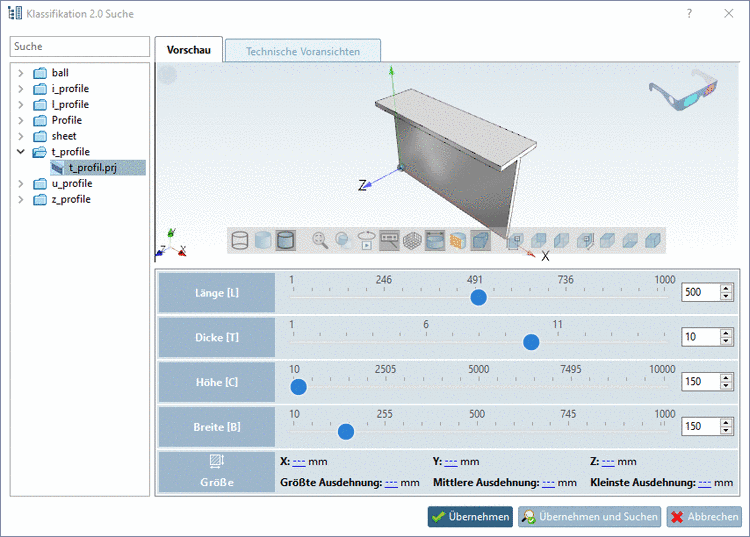Click the help question mark
750x537 pixels.
coord(689,13)
